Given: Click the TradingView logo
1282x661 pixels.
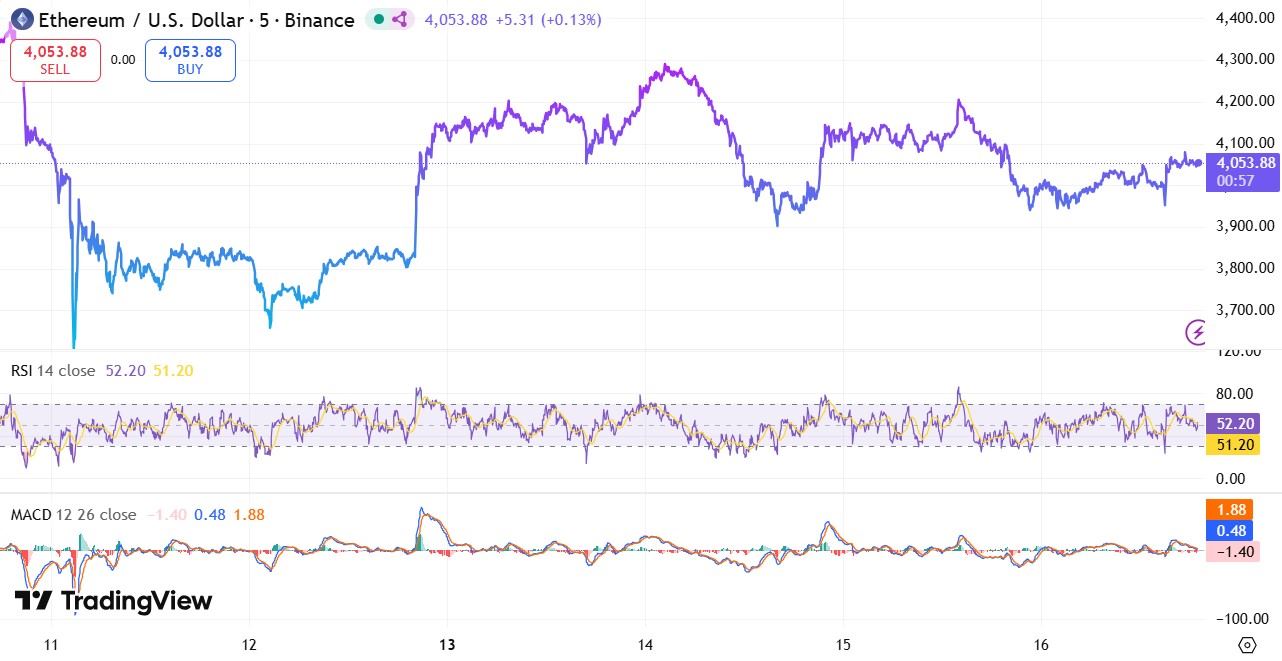Looking at the screenshot, I should (x=113, y=601).
